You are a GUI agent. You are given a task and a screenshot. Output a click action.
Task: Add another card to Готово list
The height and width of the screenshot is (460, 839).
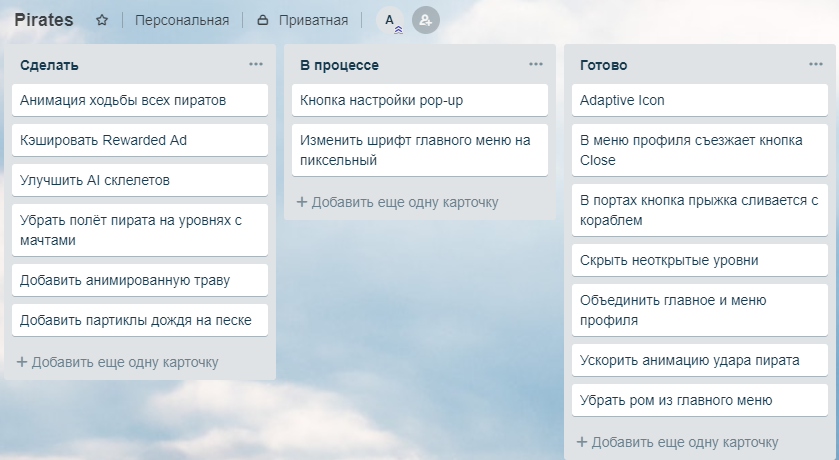pyautogui.click(x=678, y=442)
